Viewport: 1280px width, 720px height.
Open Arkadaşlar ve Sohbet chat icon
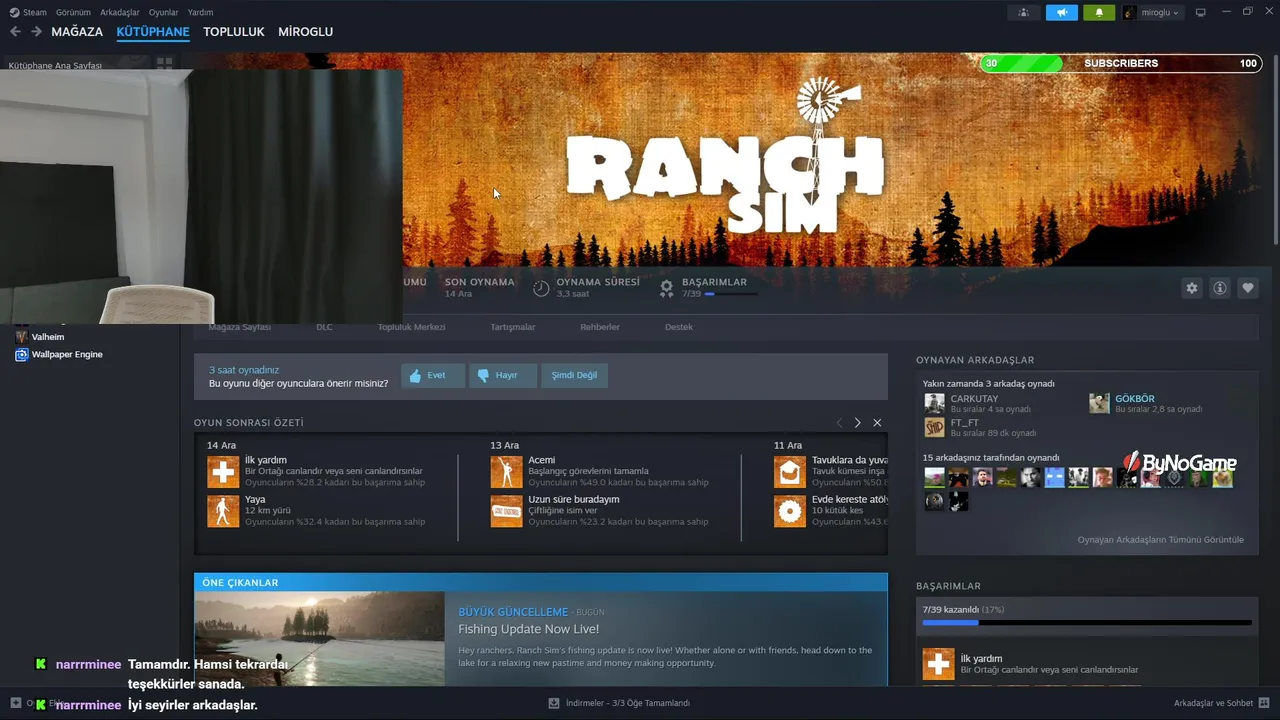pos(1264,703)
